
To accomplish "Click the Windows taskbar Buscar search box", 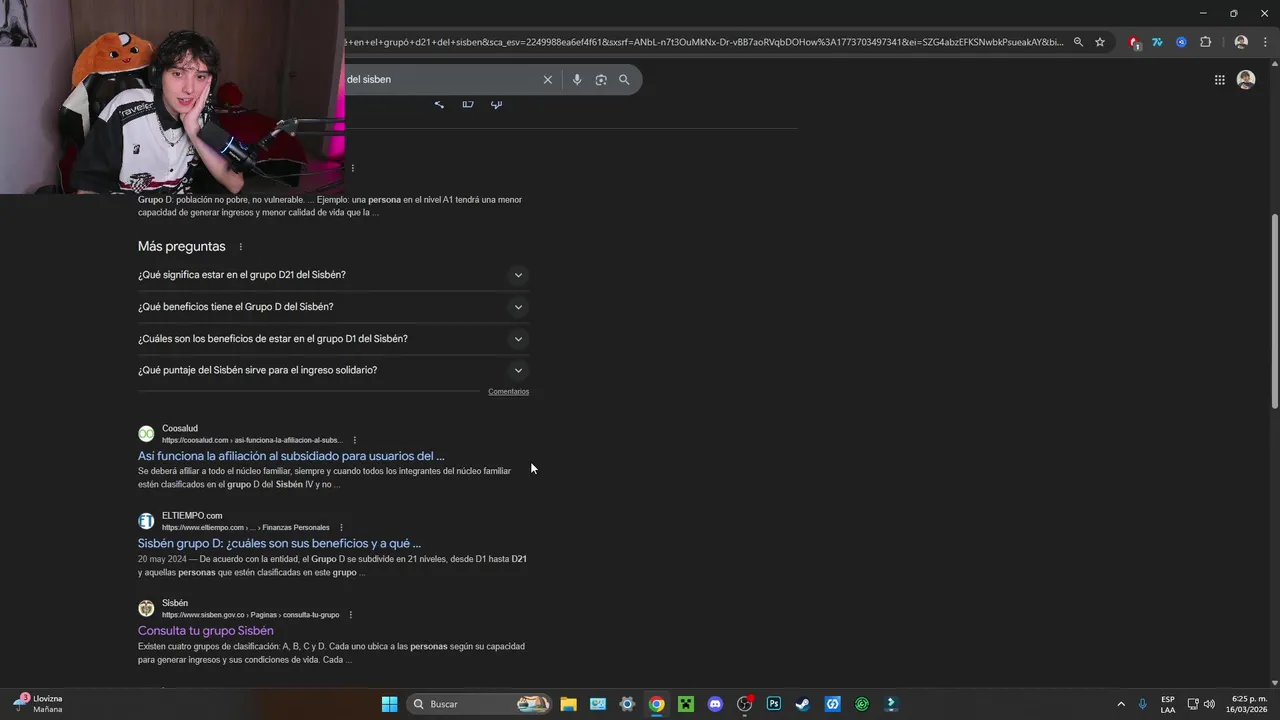I will pos(480,704).
